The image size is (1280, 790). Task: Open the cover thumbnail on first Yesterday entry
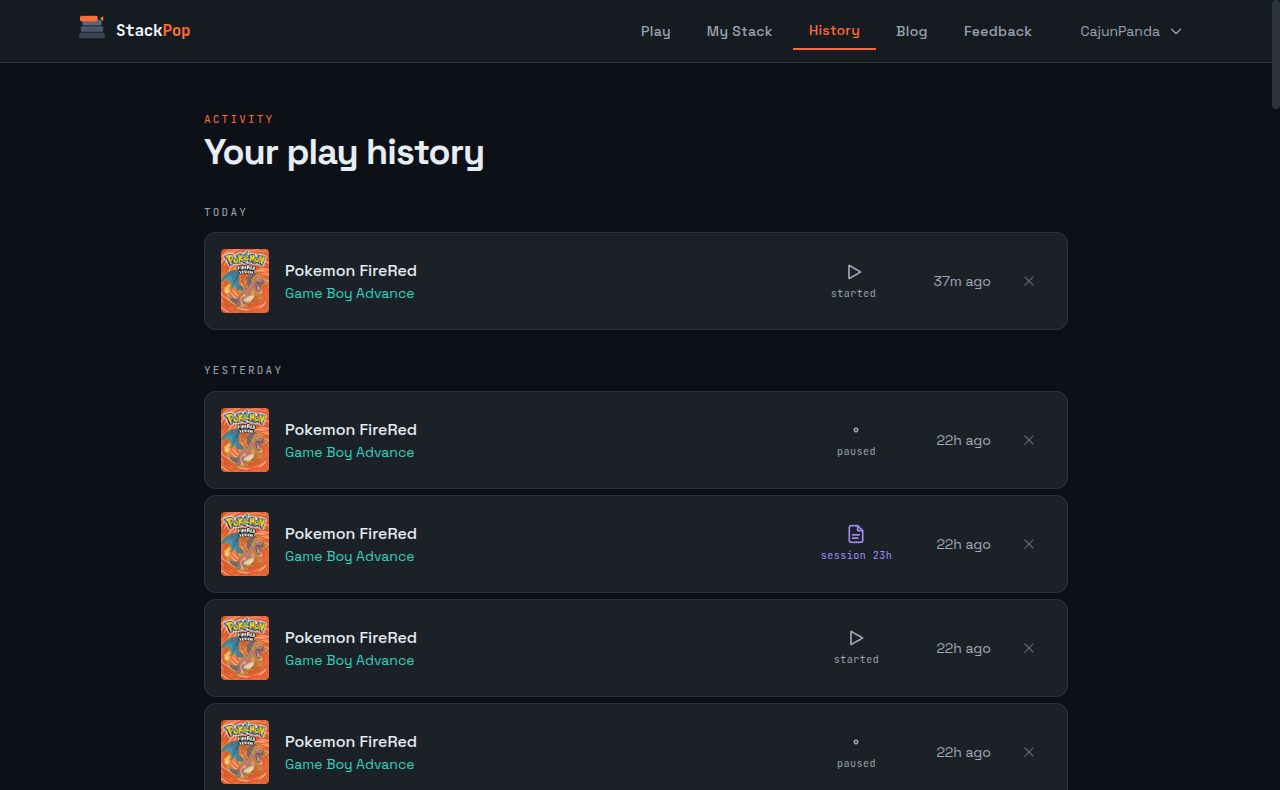[x=245, y=440]
